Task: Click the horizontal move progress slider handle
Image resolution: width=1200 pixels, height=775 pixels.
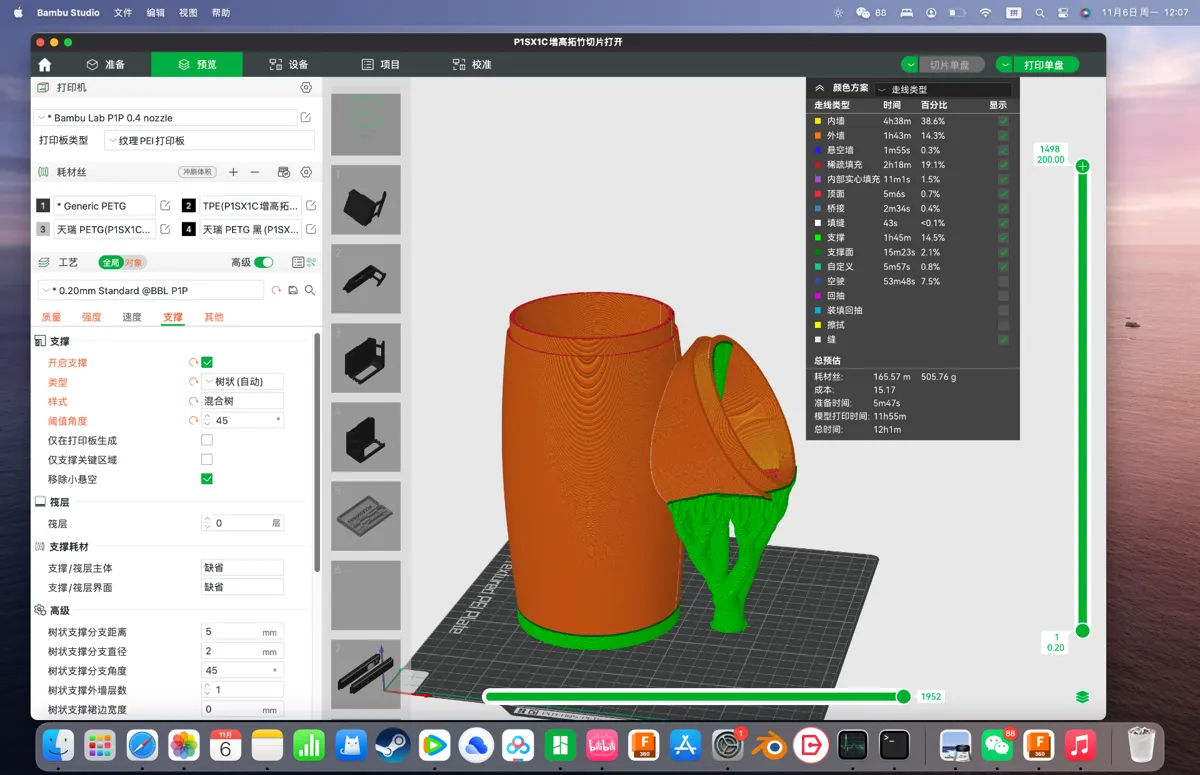Action: pyautogui.click(x=903, y=697)
